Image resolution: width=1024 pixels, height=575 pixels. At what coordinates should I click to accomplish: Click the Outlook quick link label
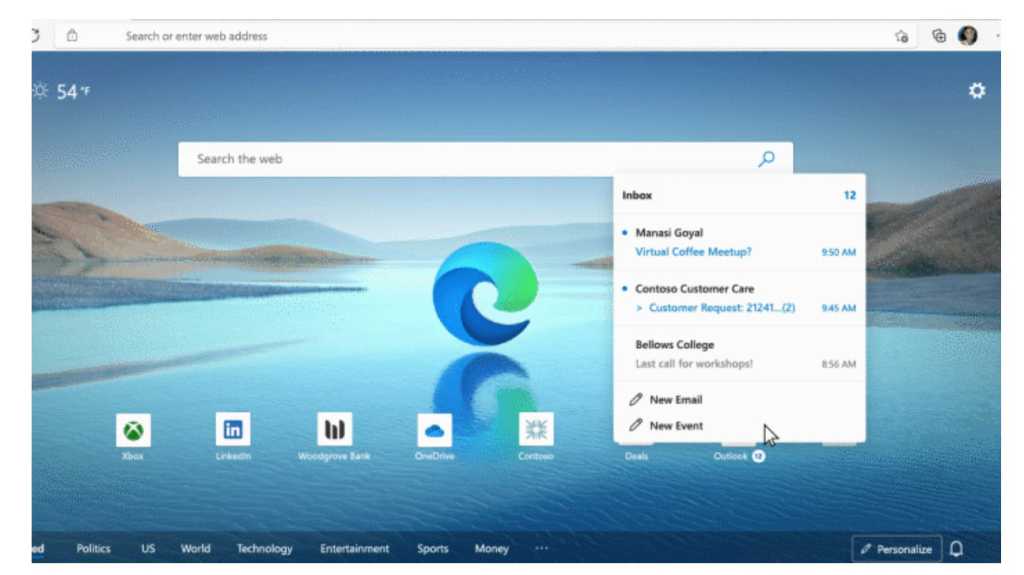[730, 456]
